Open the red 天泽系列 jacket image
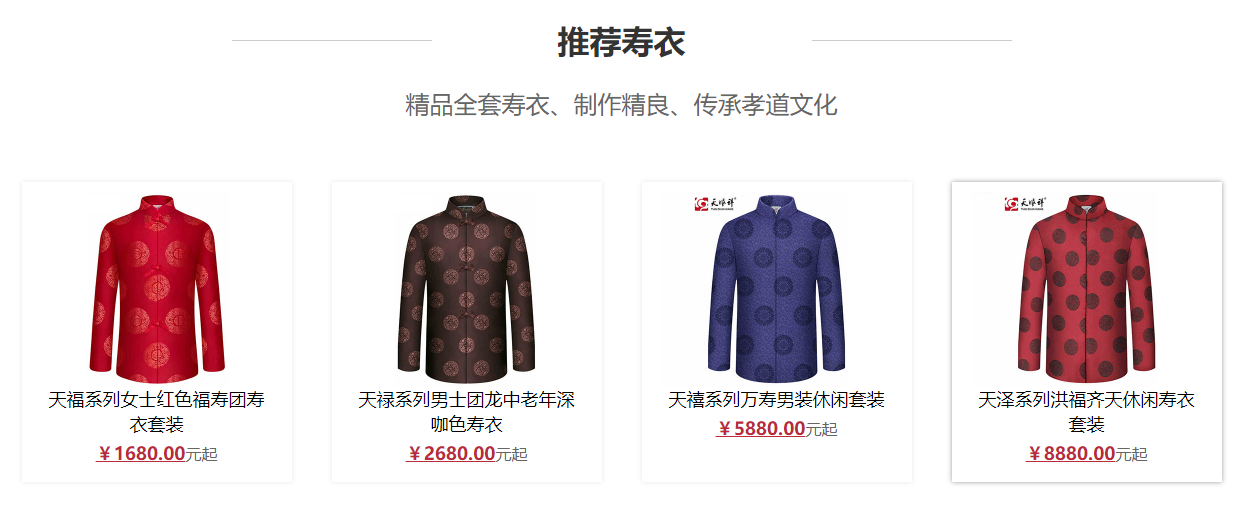The image size is (1239, 511). tap(1087, 288)
